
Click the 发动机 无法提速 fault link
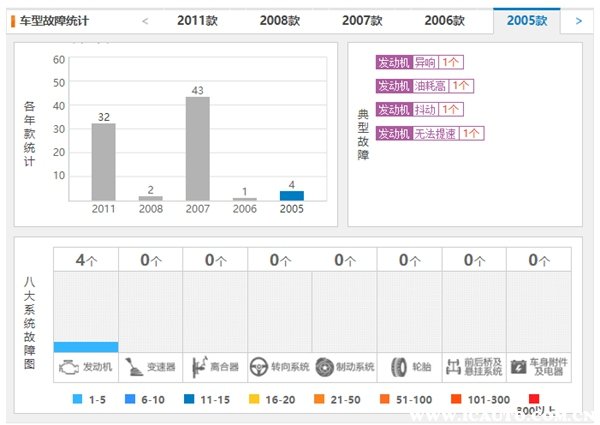430,133
